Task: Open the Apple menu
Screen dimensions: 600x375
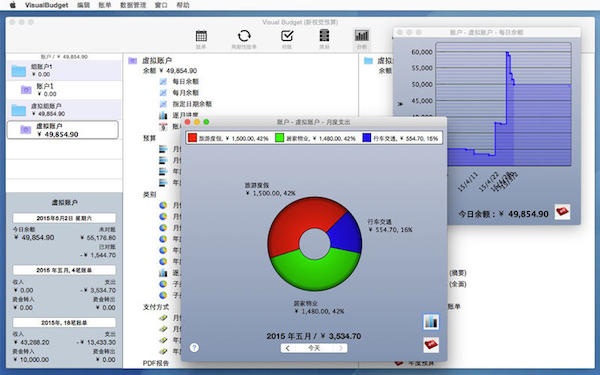Action: 13,5
